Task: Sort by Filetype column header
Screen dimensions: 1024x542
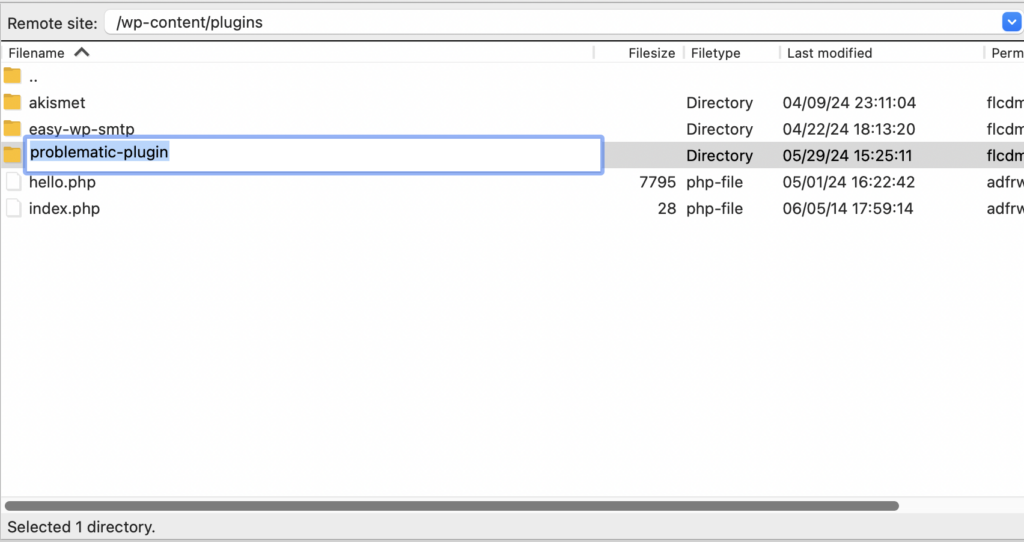Action: point(715,53)
